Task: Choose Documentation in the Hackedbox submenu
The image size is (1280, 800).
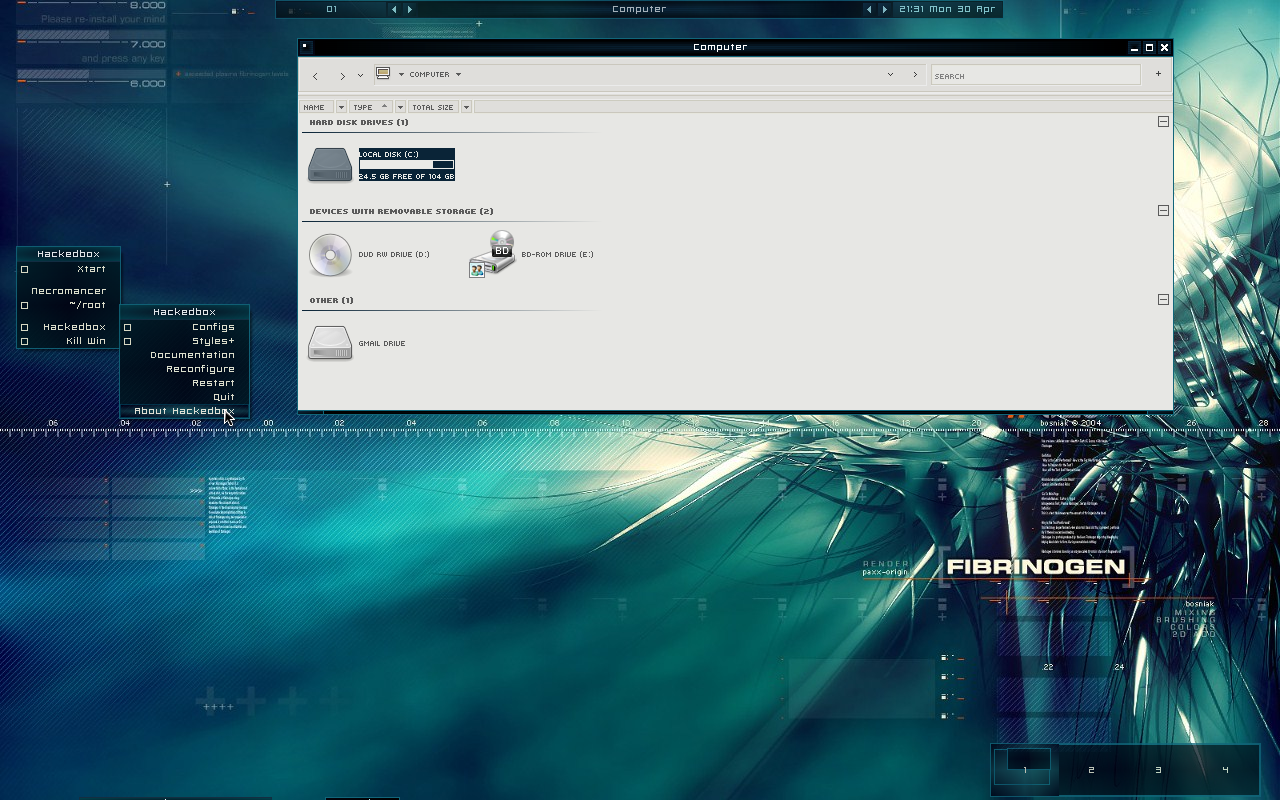Action: coord(184,355)
